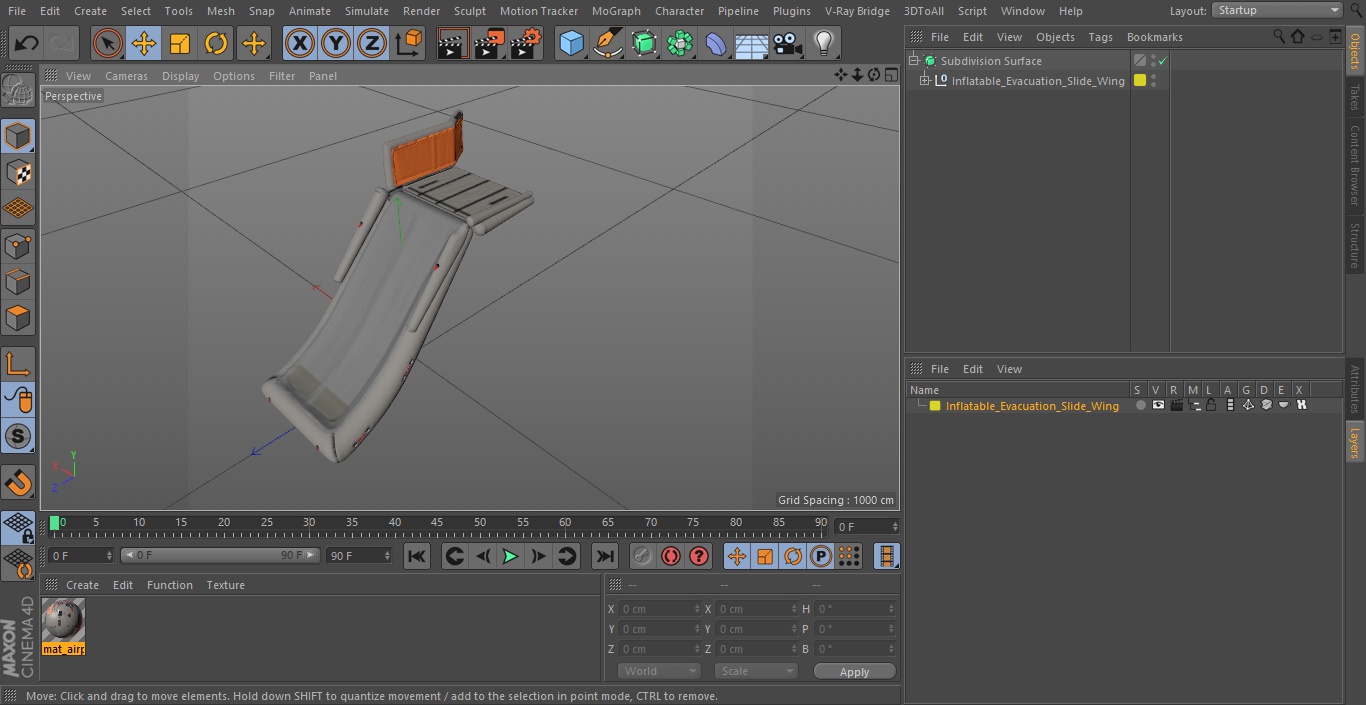Toggle Subdivision Surface enable checkmark
The image size is (1366, 705).
(x=1163, y=61)
